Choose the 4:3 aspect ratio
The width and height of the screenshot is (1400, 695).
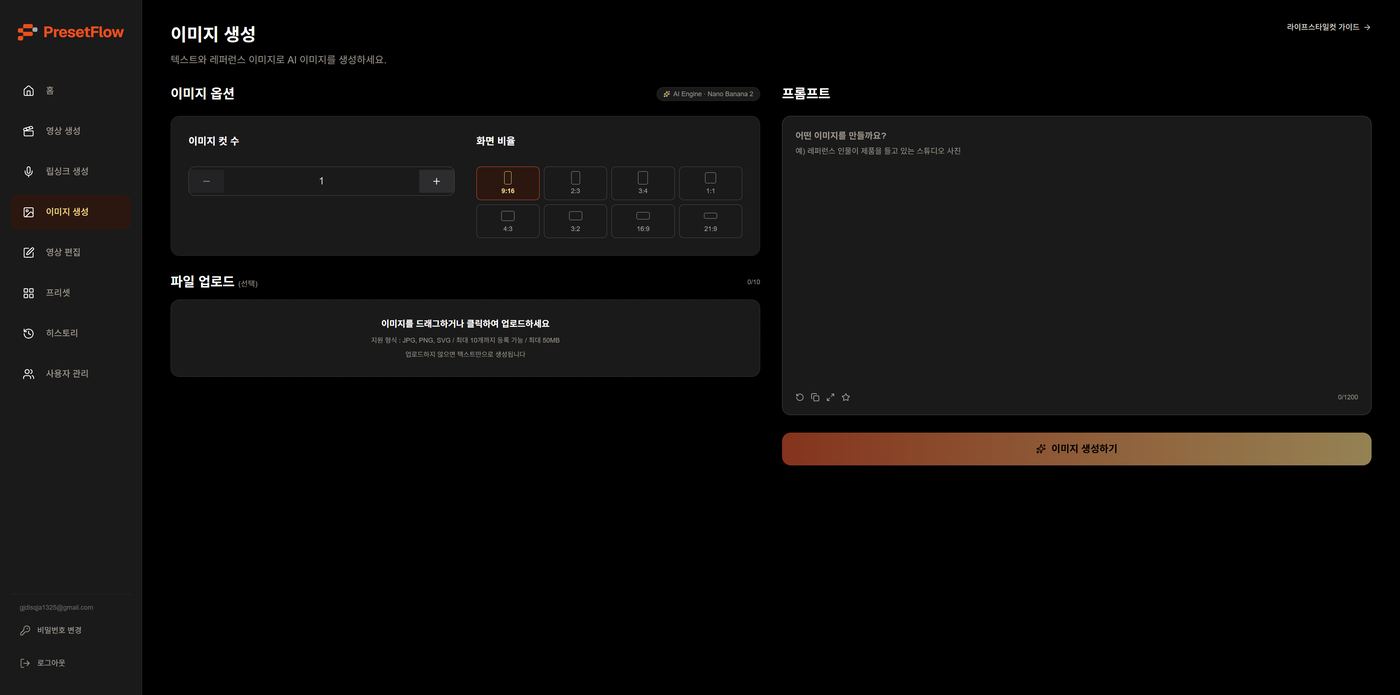[x=508, y=221]
